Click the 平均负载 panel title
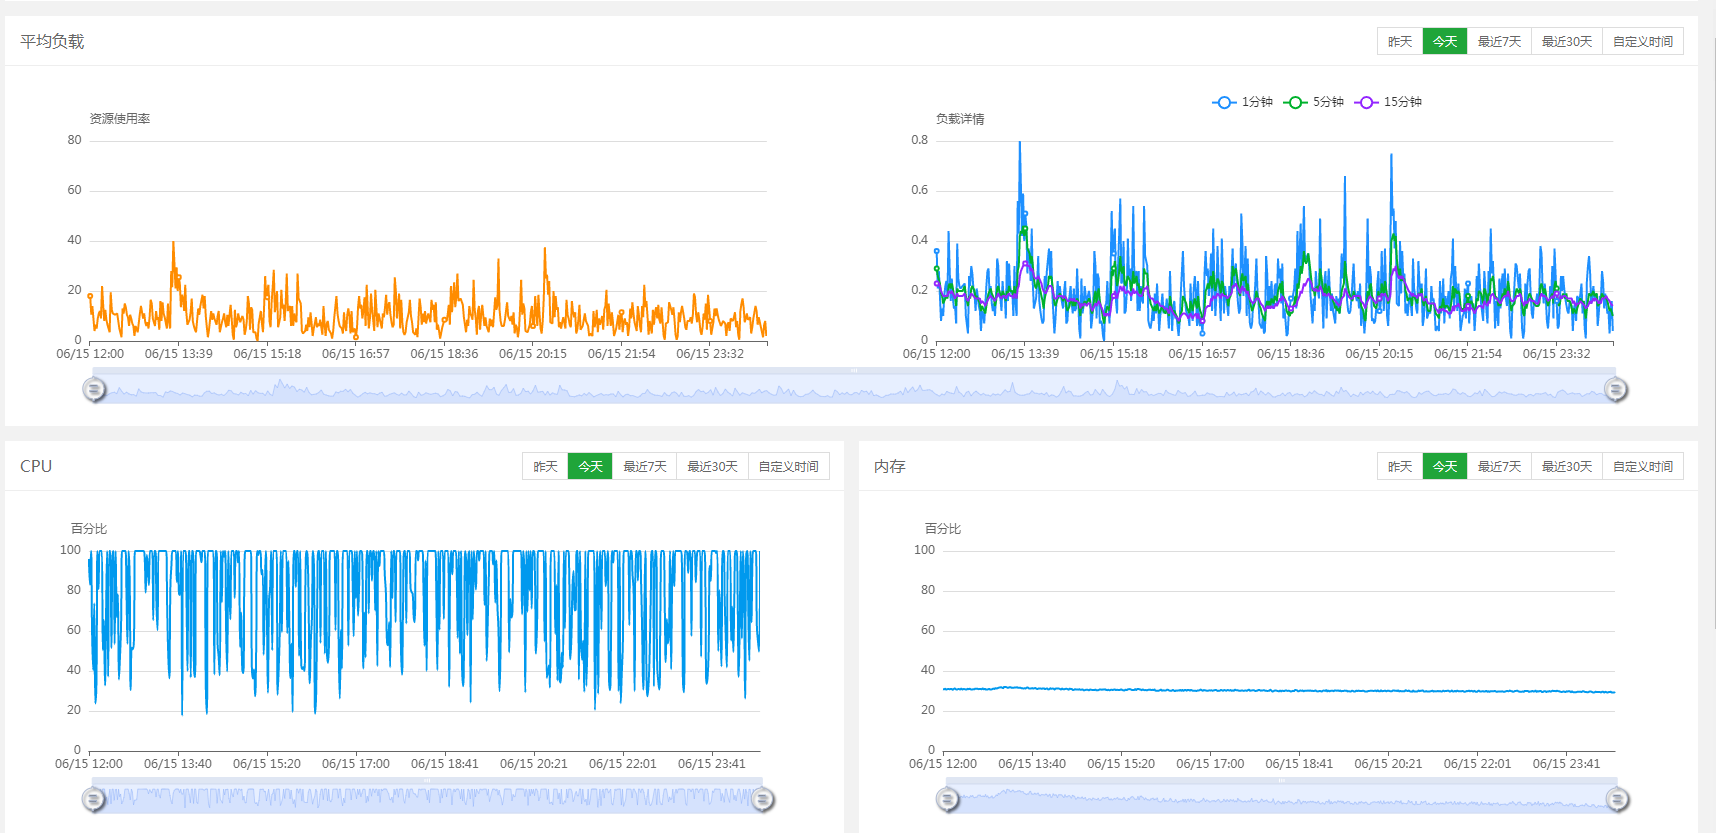The height and width of the screenshot is (833, 1716). [52, 41]
